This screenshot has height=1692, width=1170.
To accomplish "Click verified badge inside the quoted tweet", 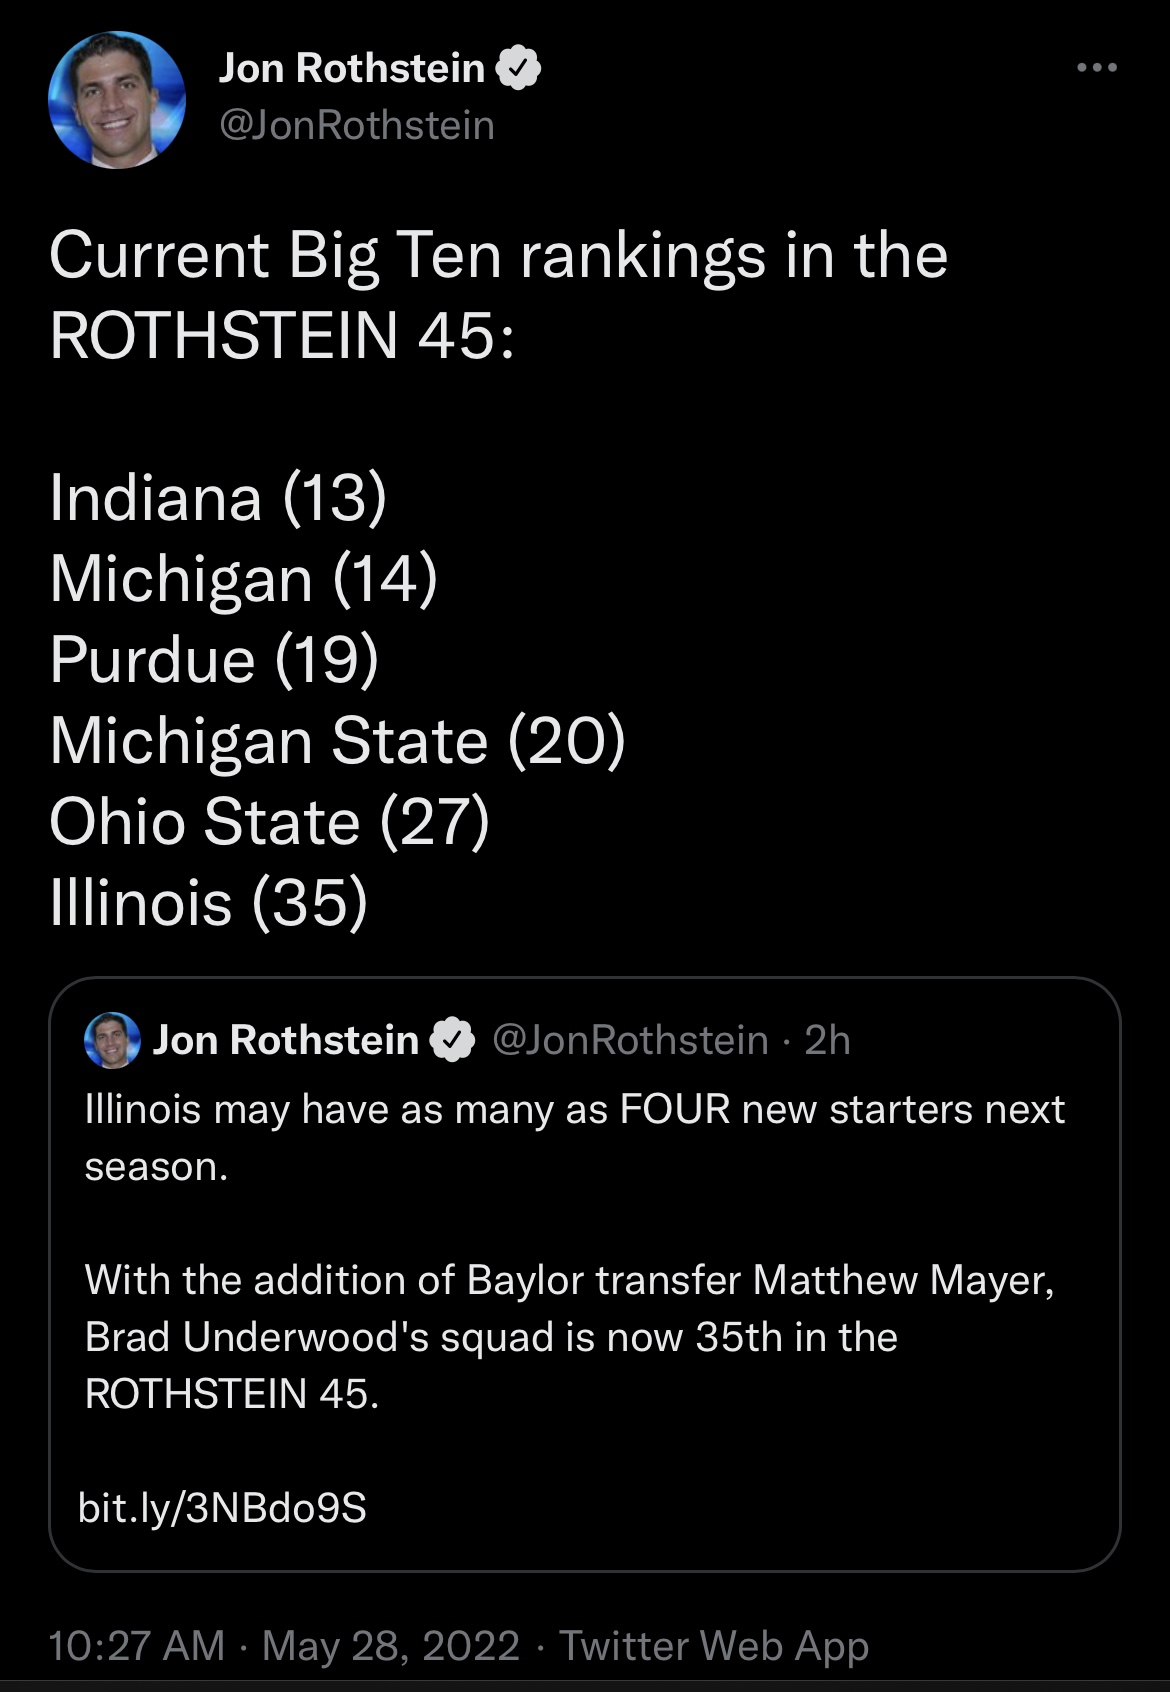I will click(452, 1040).
